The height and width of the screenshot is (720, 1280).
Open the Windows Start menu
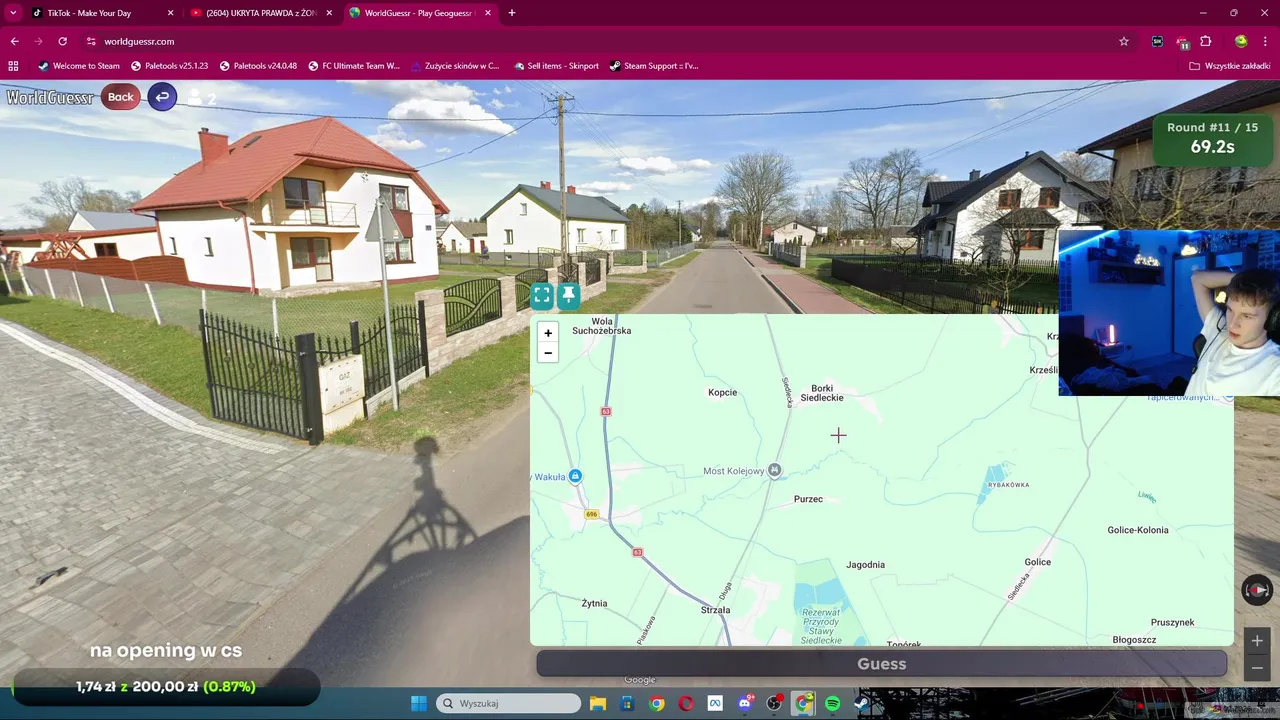click(x=418, y=703)
